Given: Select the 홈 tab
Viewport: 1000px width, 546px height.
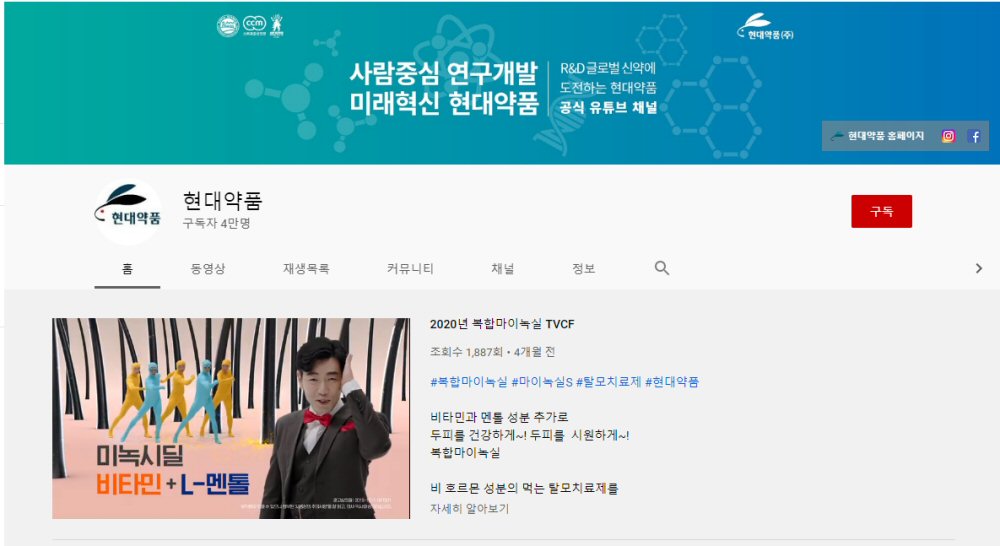Looking at the screenshot, I should 128,269.
